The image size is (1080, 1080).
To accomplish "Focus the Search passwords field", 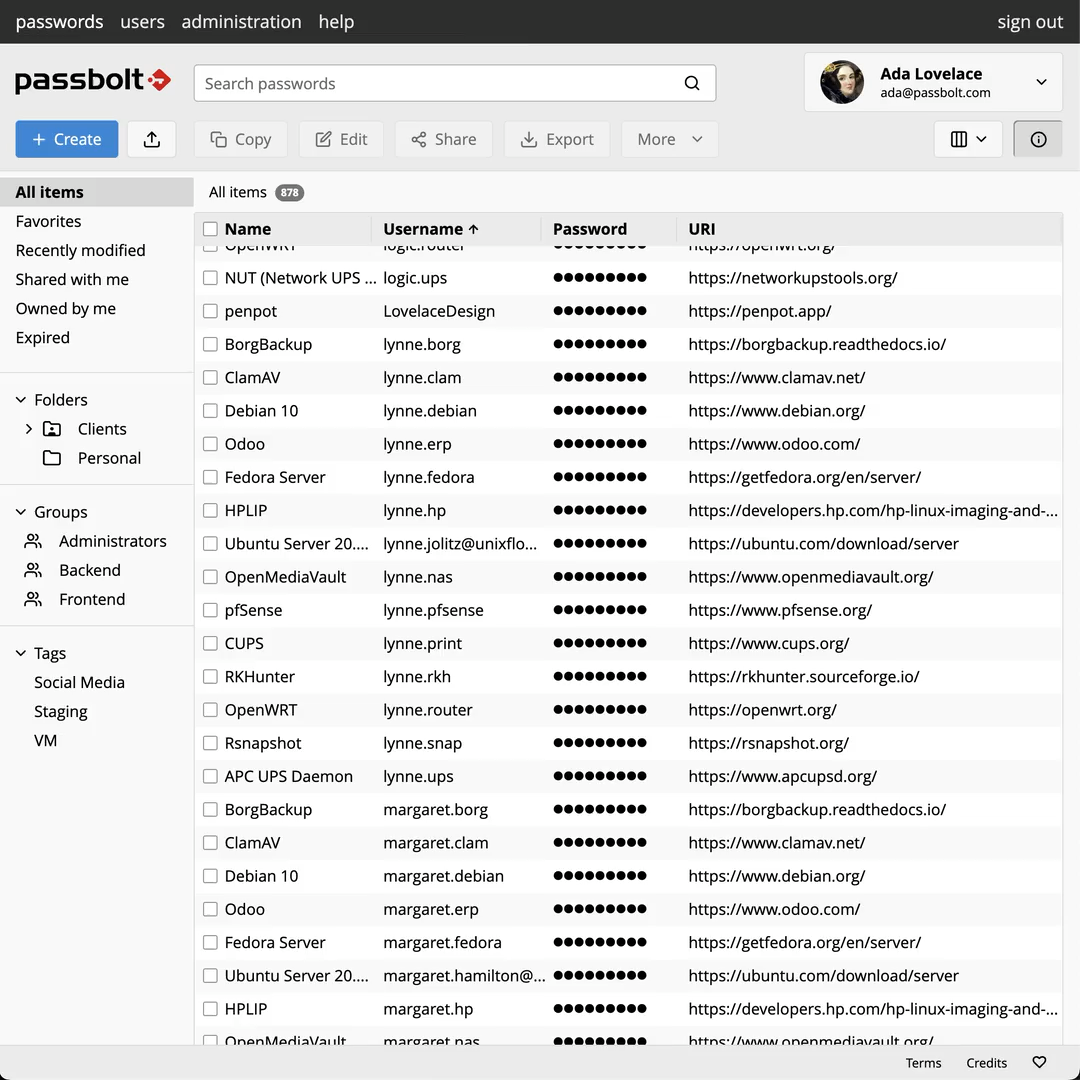I will tap(435, 83).
